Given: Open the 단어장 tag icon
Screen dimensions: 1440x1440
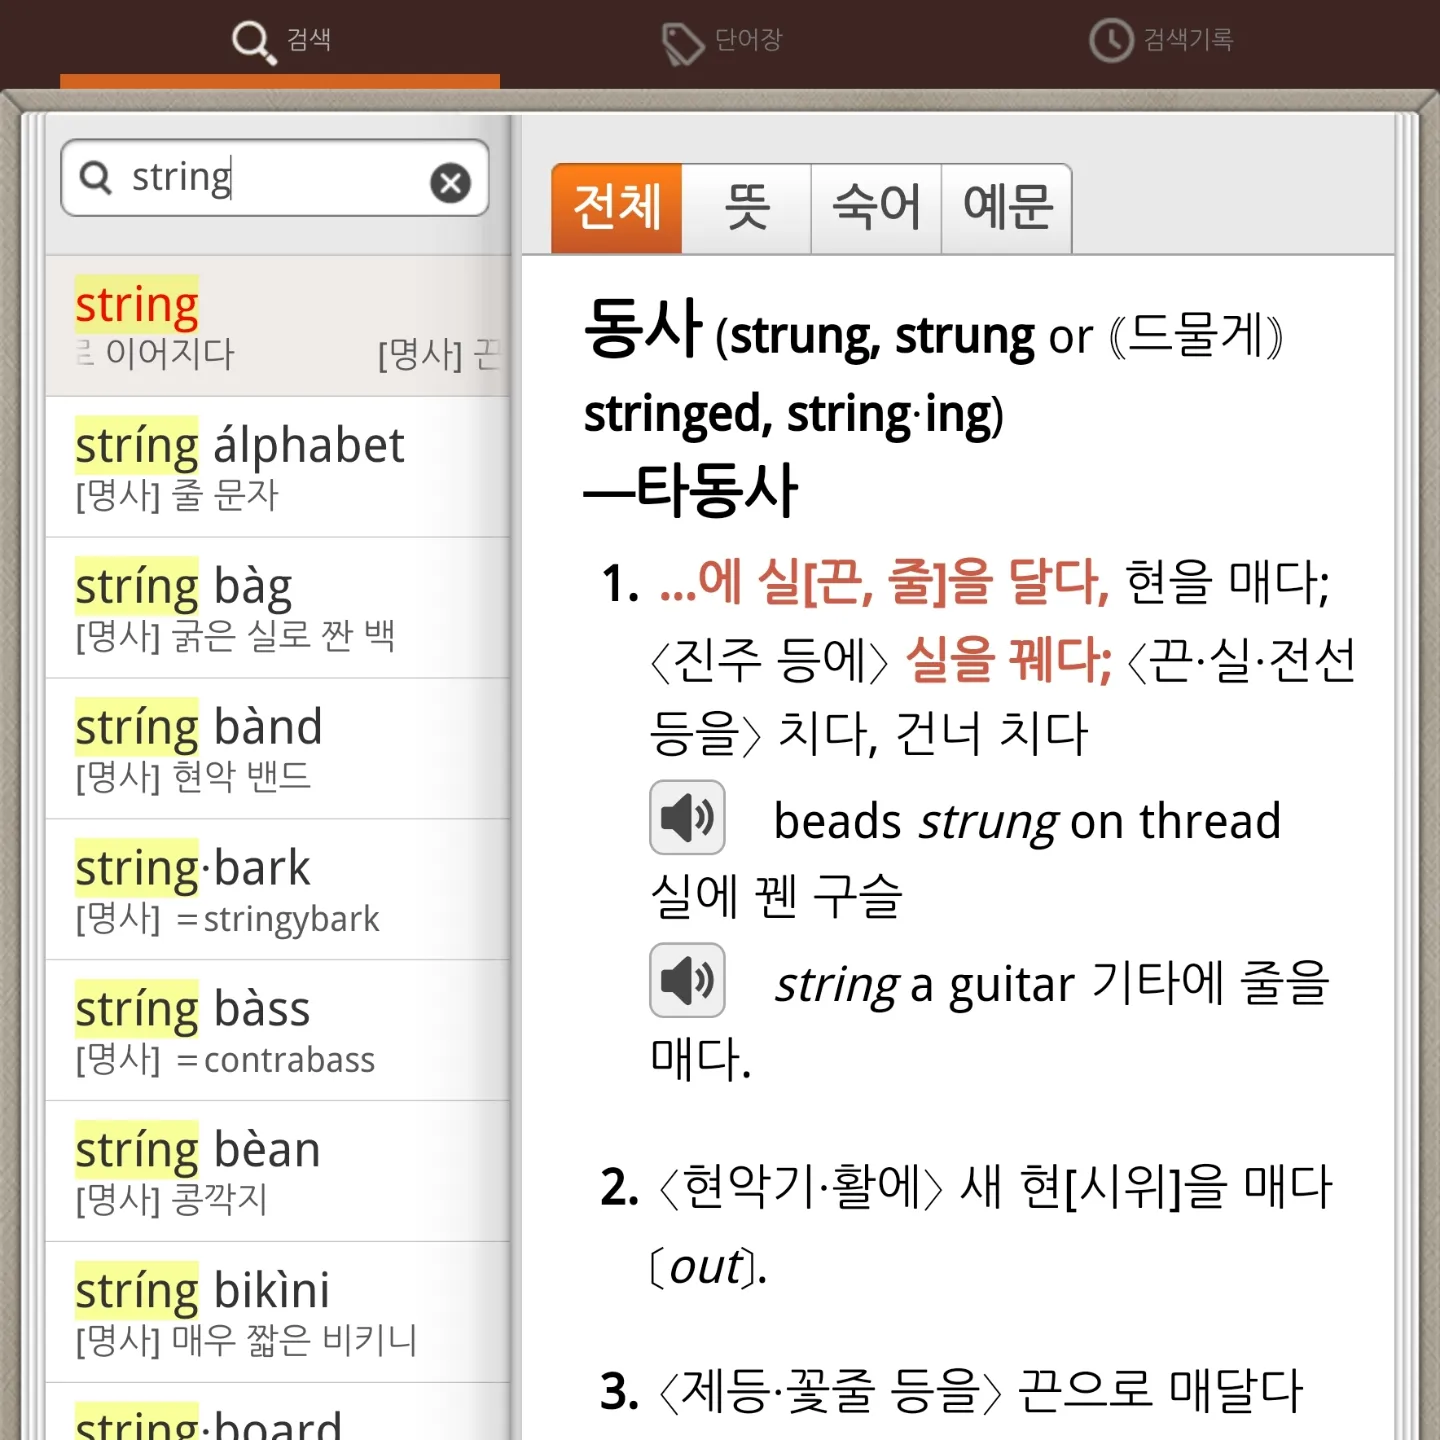Looking at the screenshot, I should [x=683, y=43].
